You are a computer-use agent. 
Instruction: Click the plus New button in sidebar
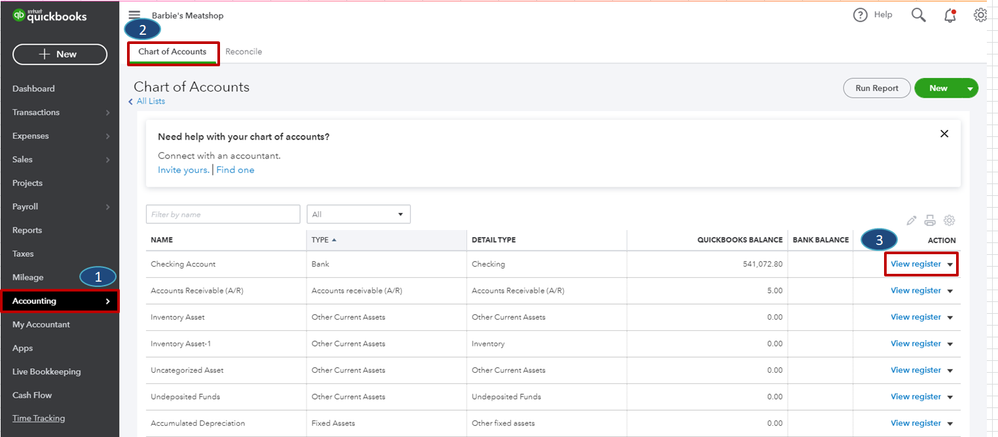[x=60, y=54]
